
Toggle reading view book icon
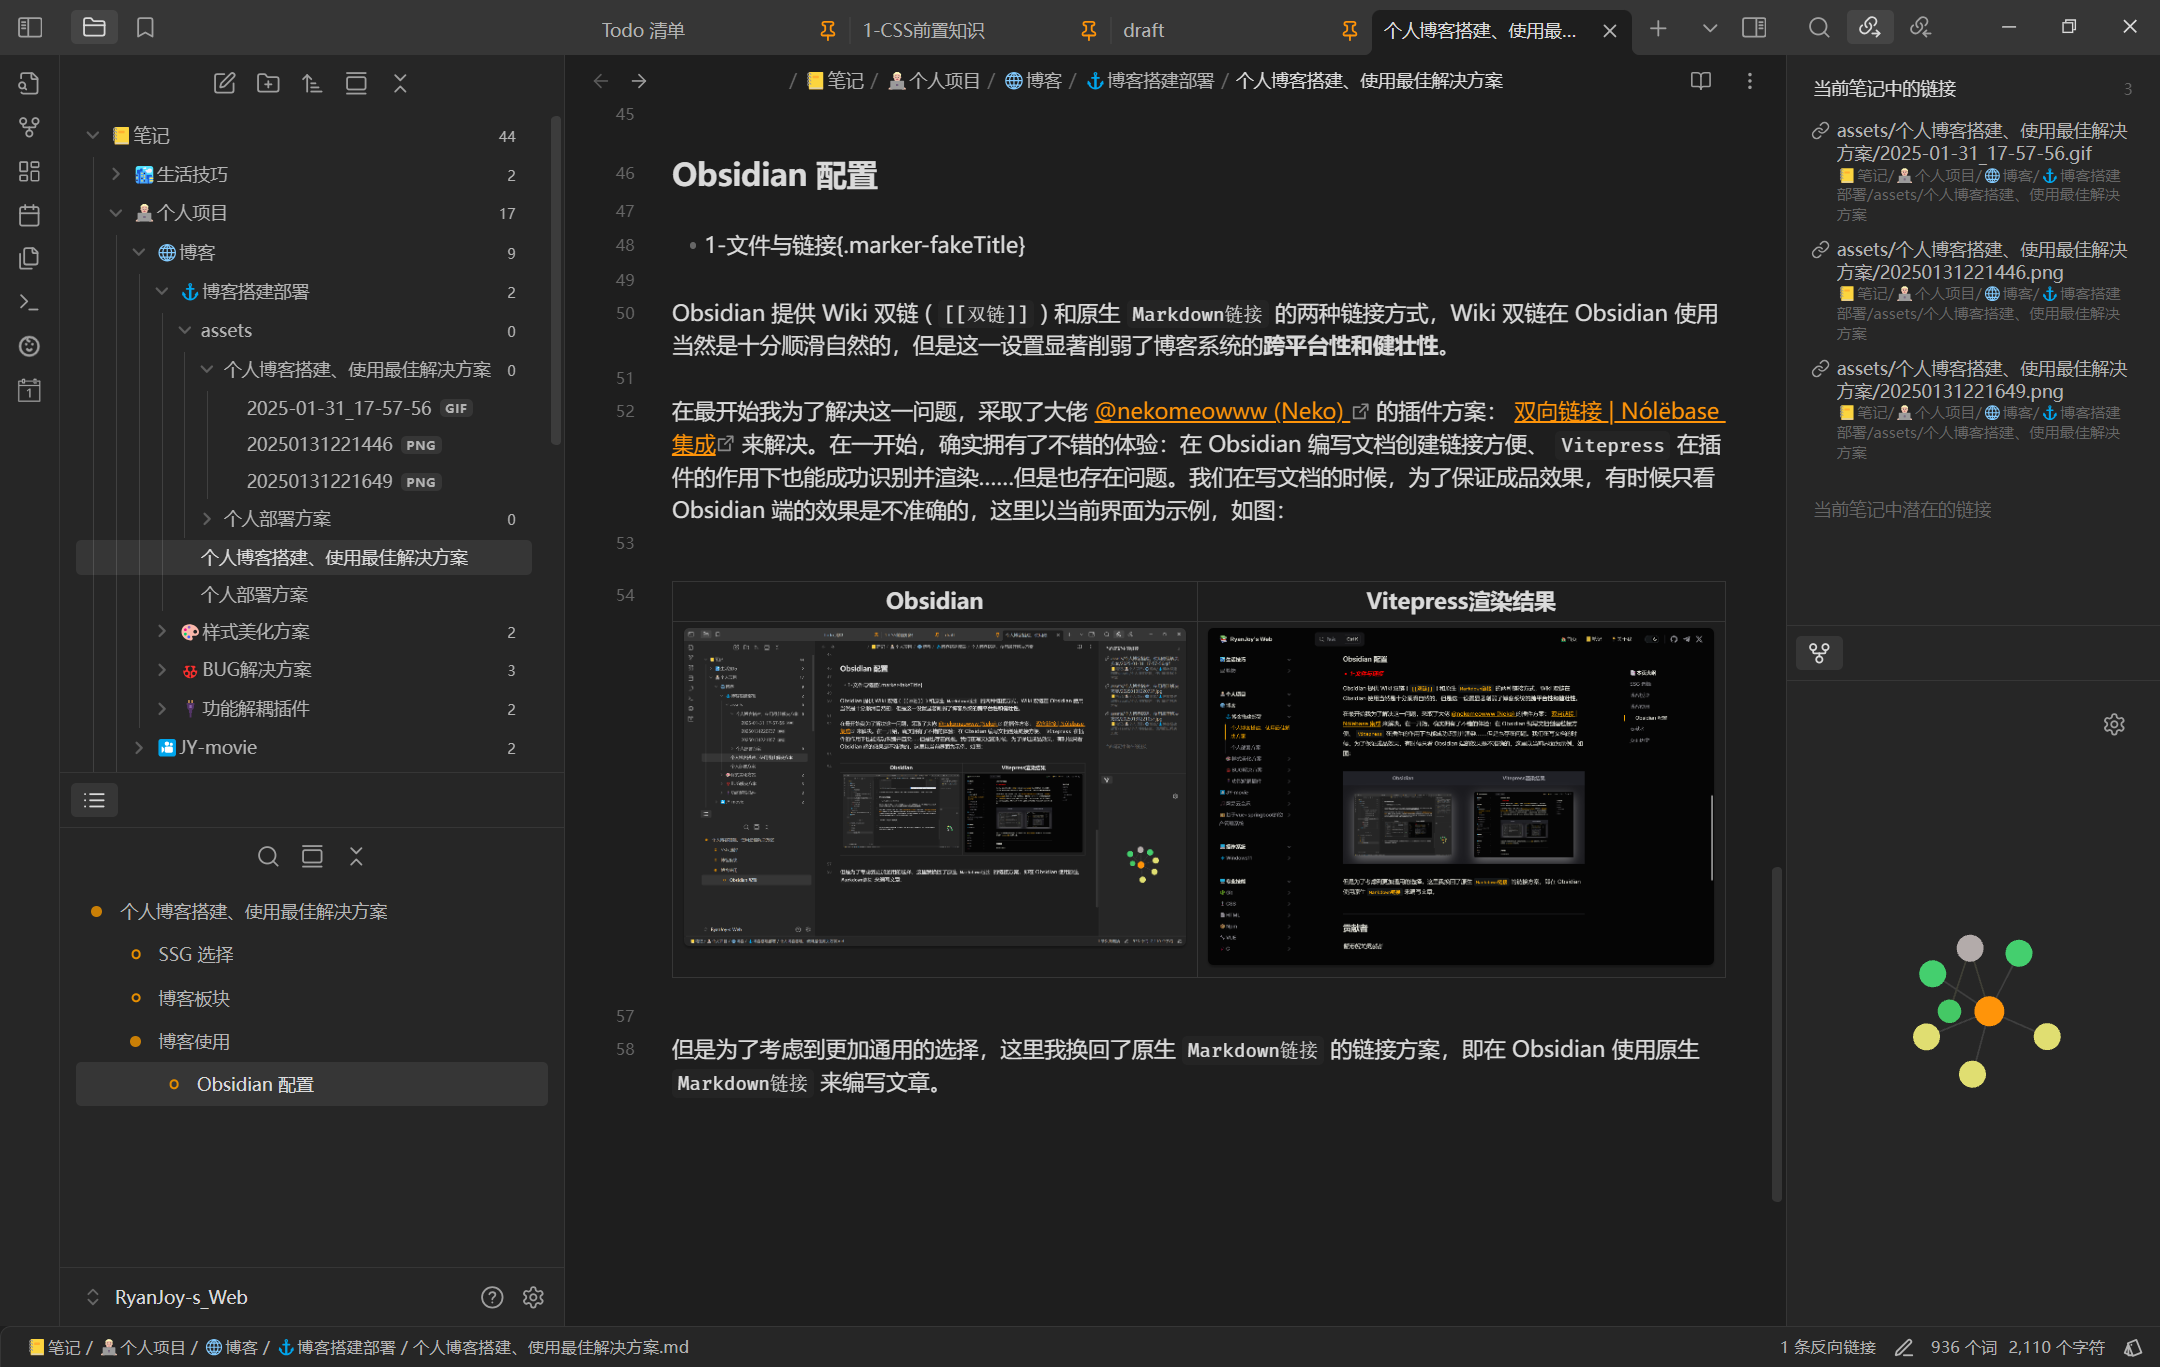point(1700,81)
